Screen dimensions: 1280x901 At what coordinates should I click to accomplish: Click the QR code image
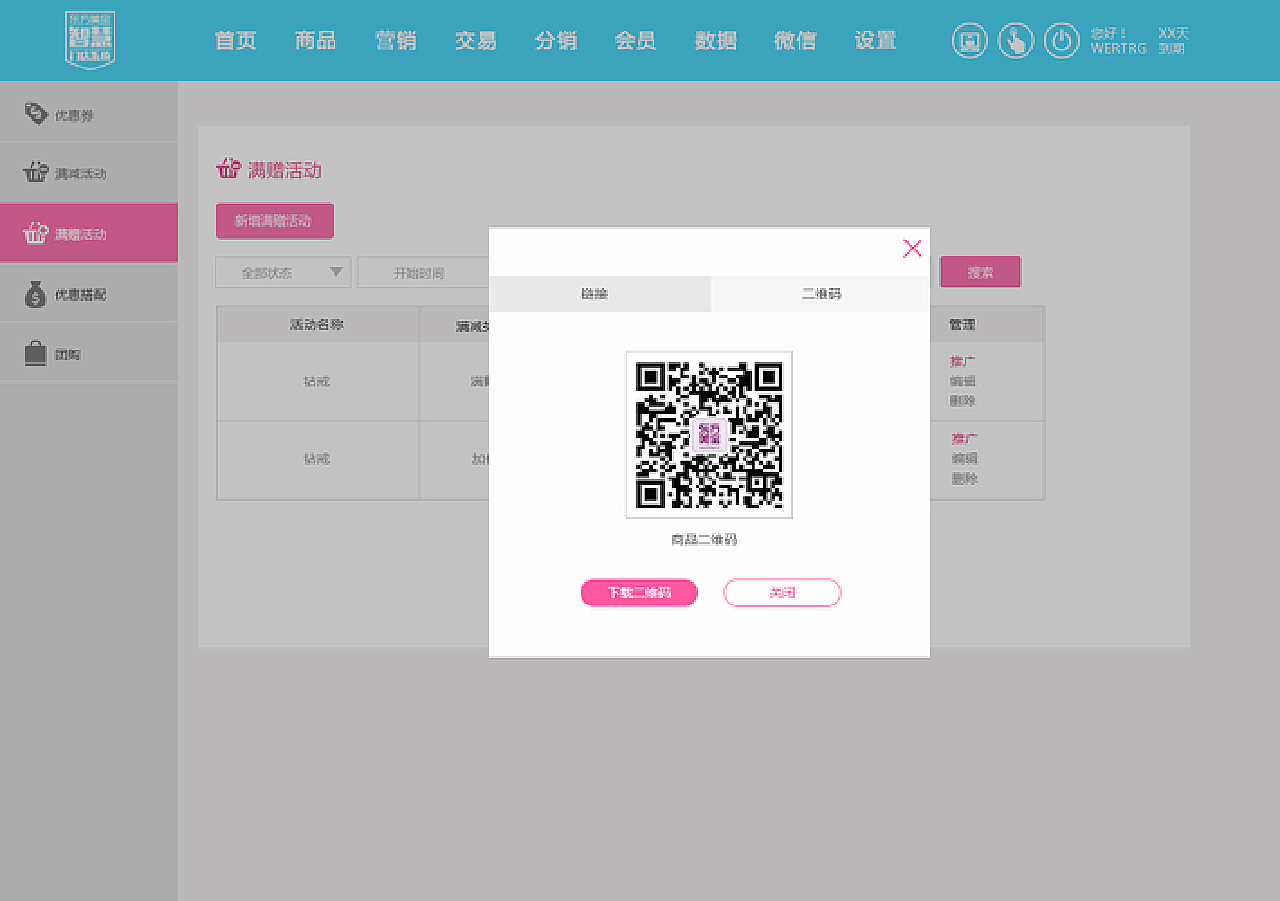point(709,435)
